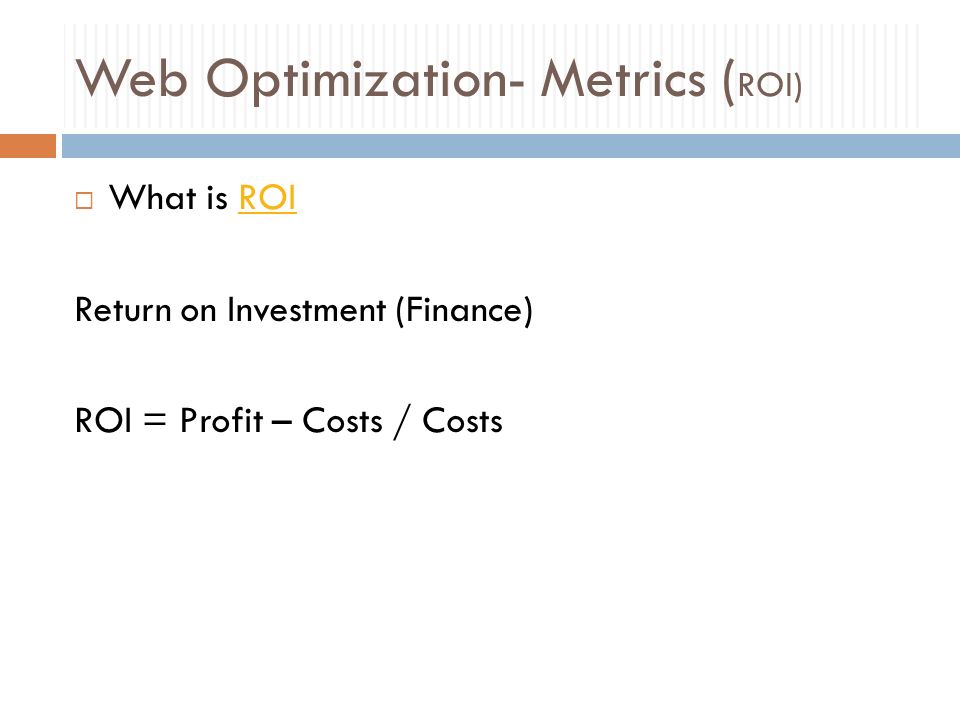Click the Costs word after the slash
Screen dimensions: 960x720
[462, 421]
